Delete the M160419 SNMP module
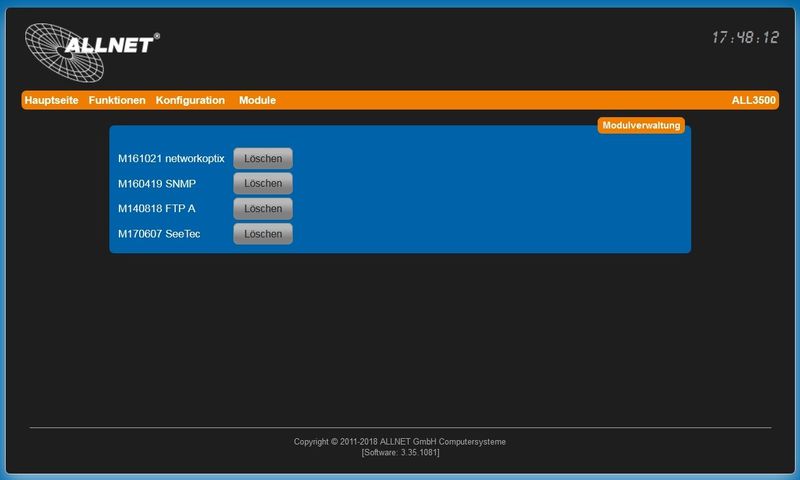The image size is (800, 480). [x=263, y=184]
